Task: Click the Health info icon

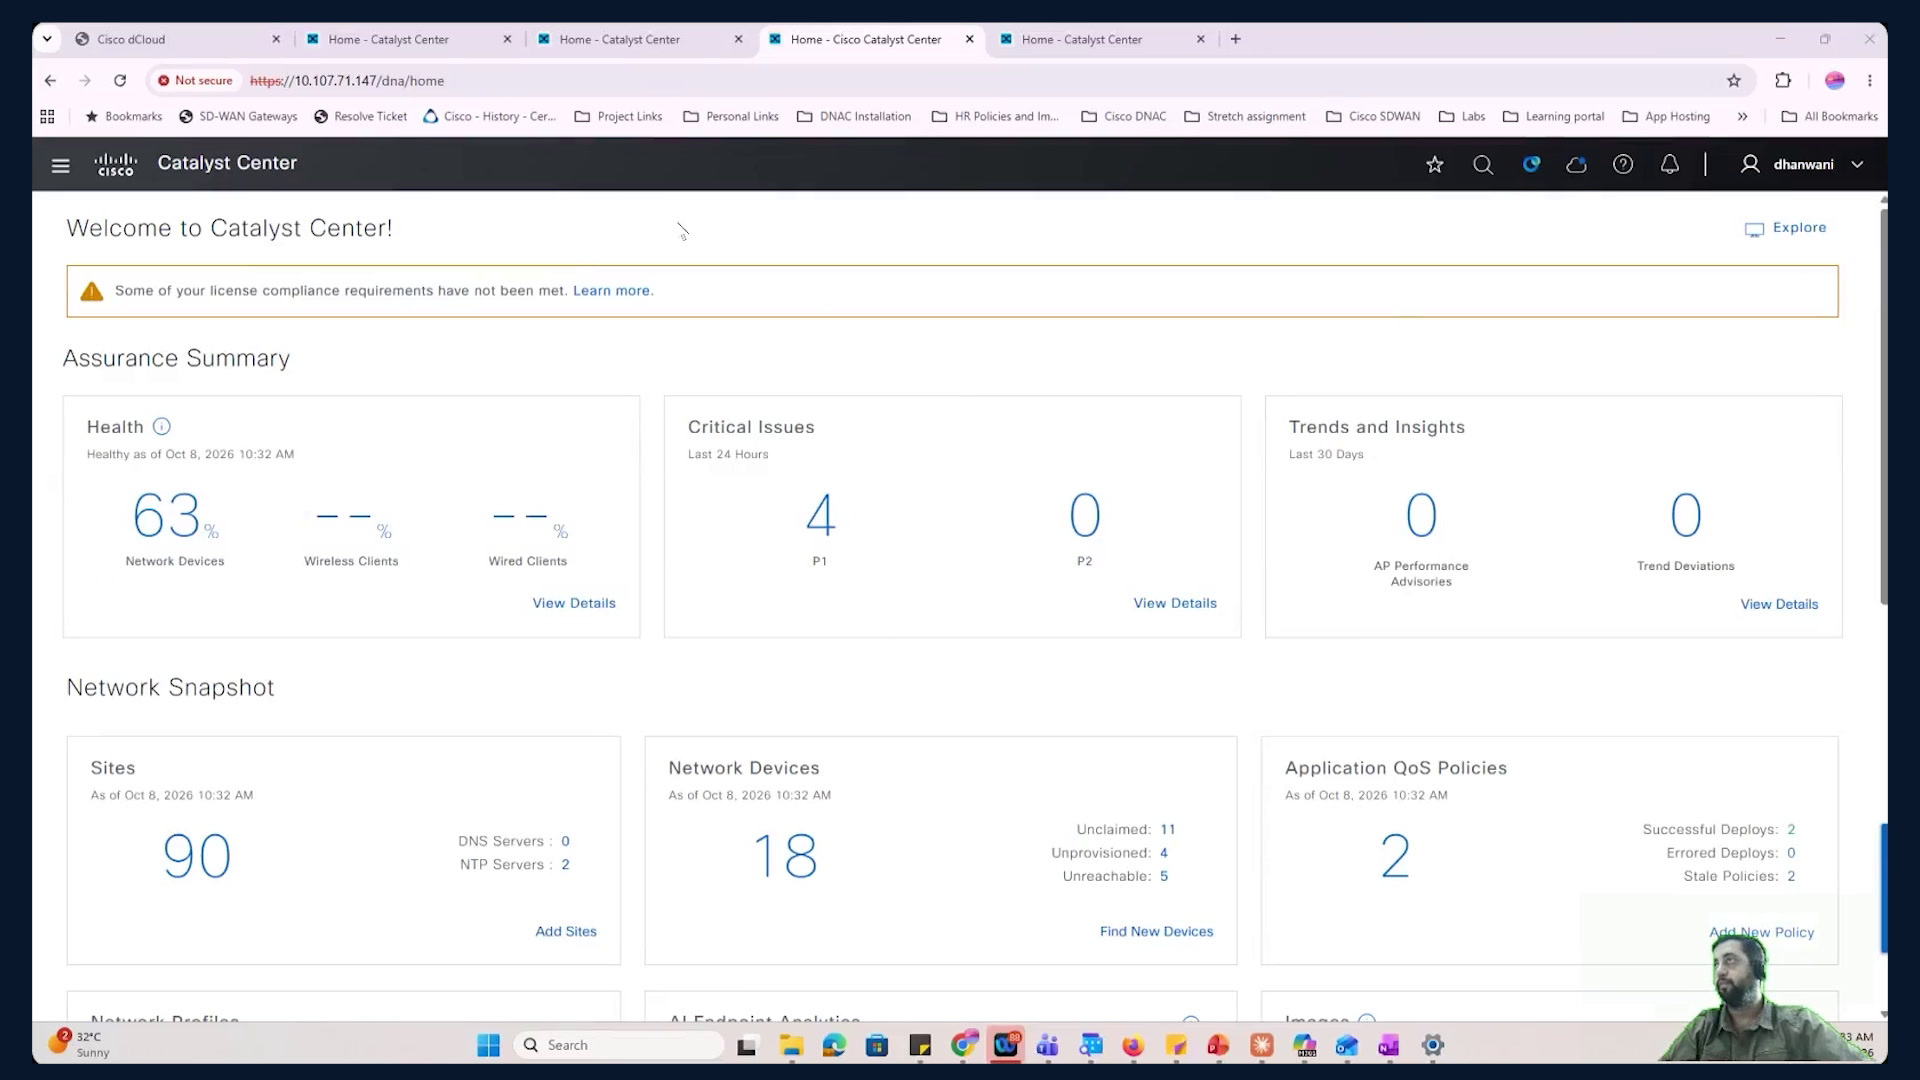Action: (x=161, y=427)
